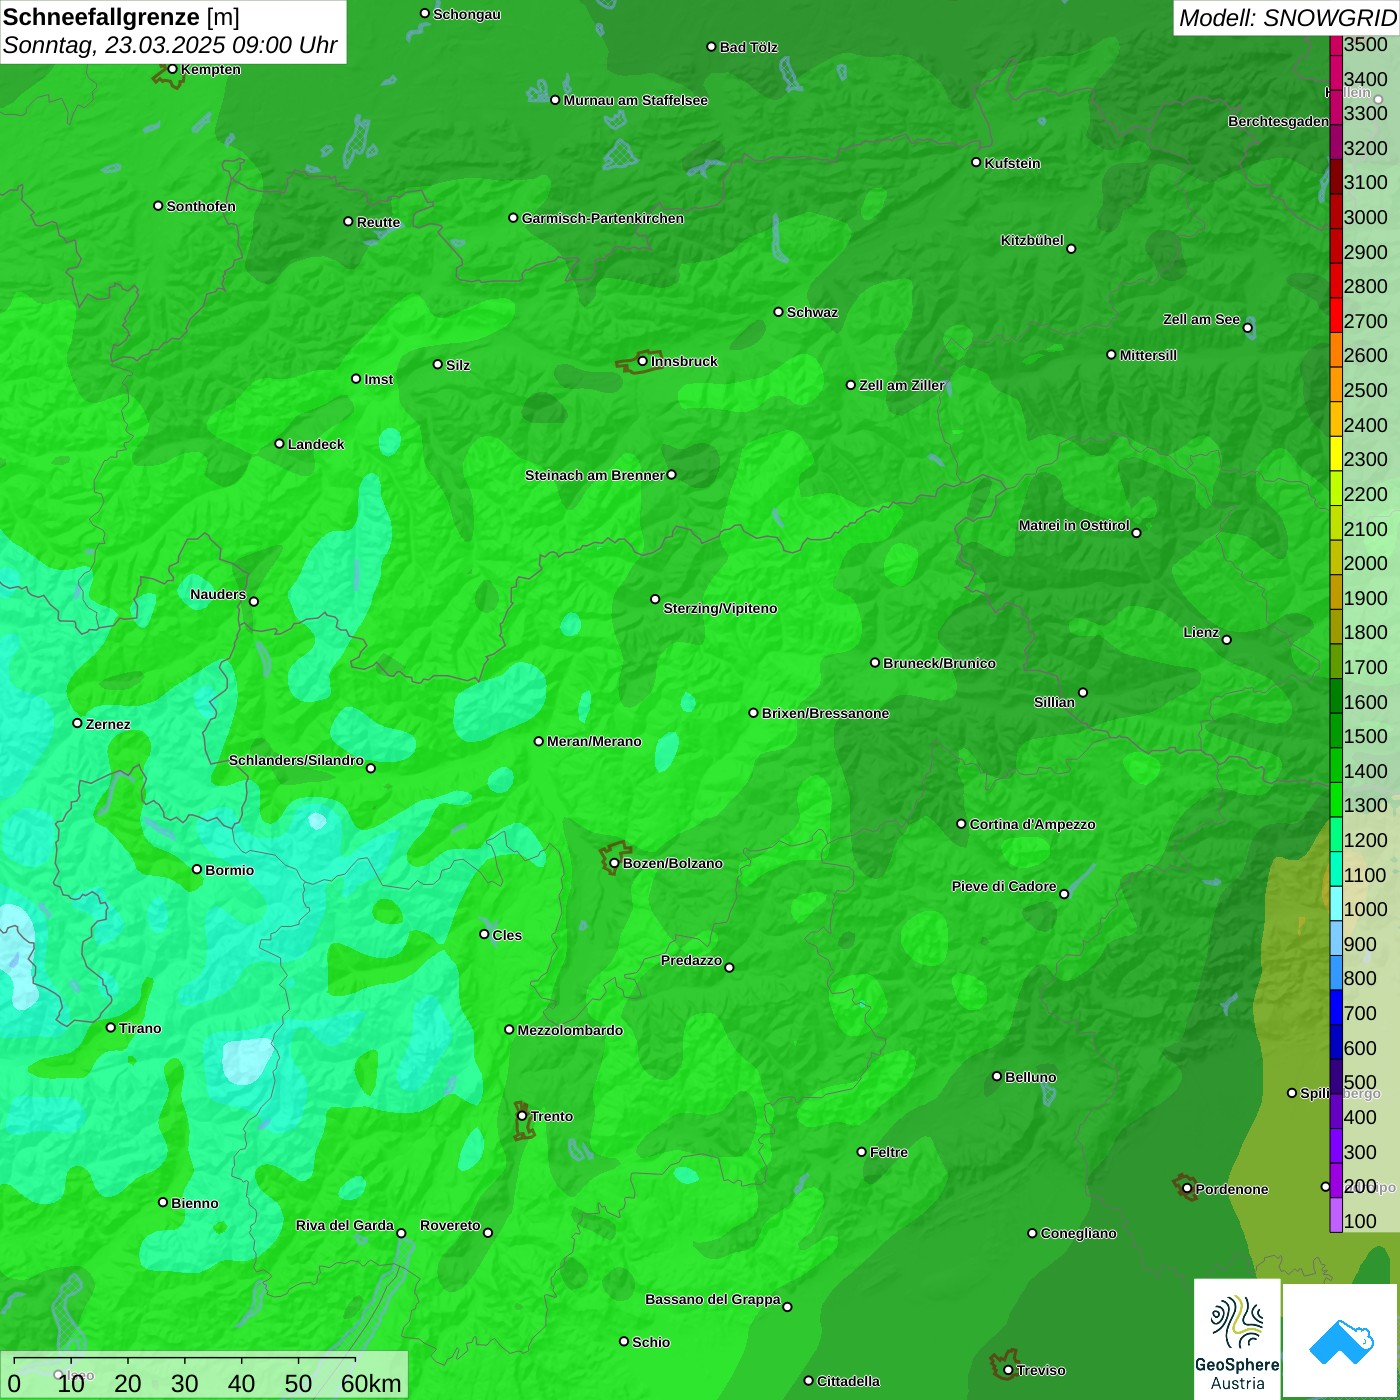This screenshot has width=1400, height=1400.
Task: Click the Treviso city marker
Action: [1008, 1370]
